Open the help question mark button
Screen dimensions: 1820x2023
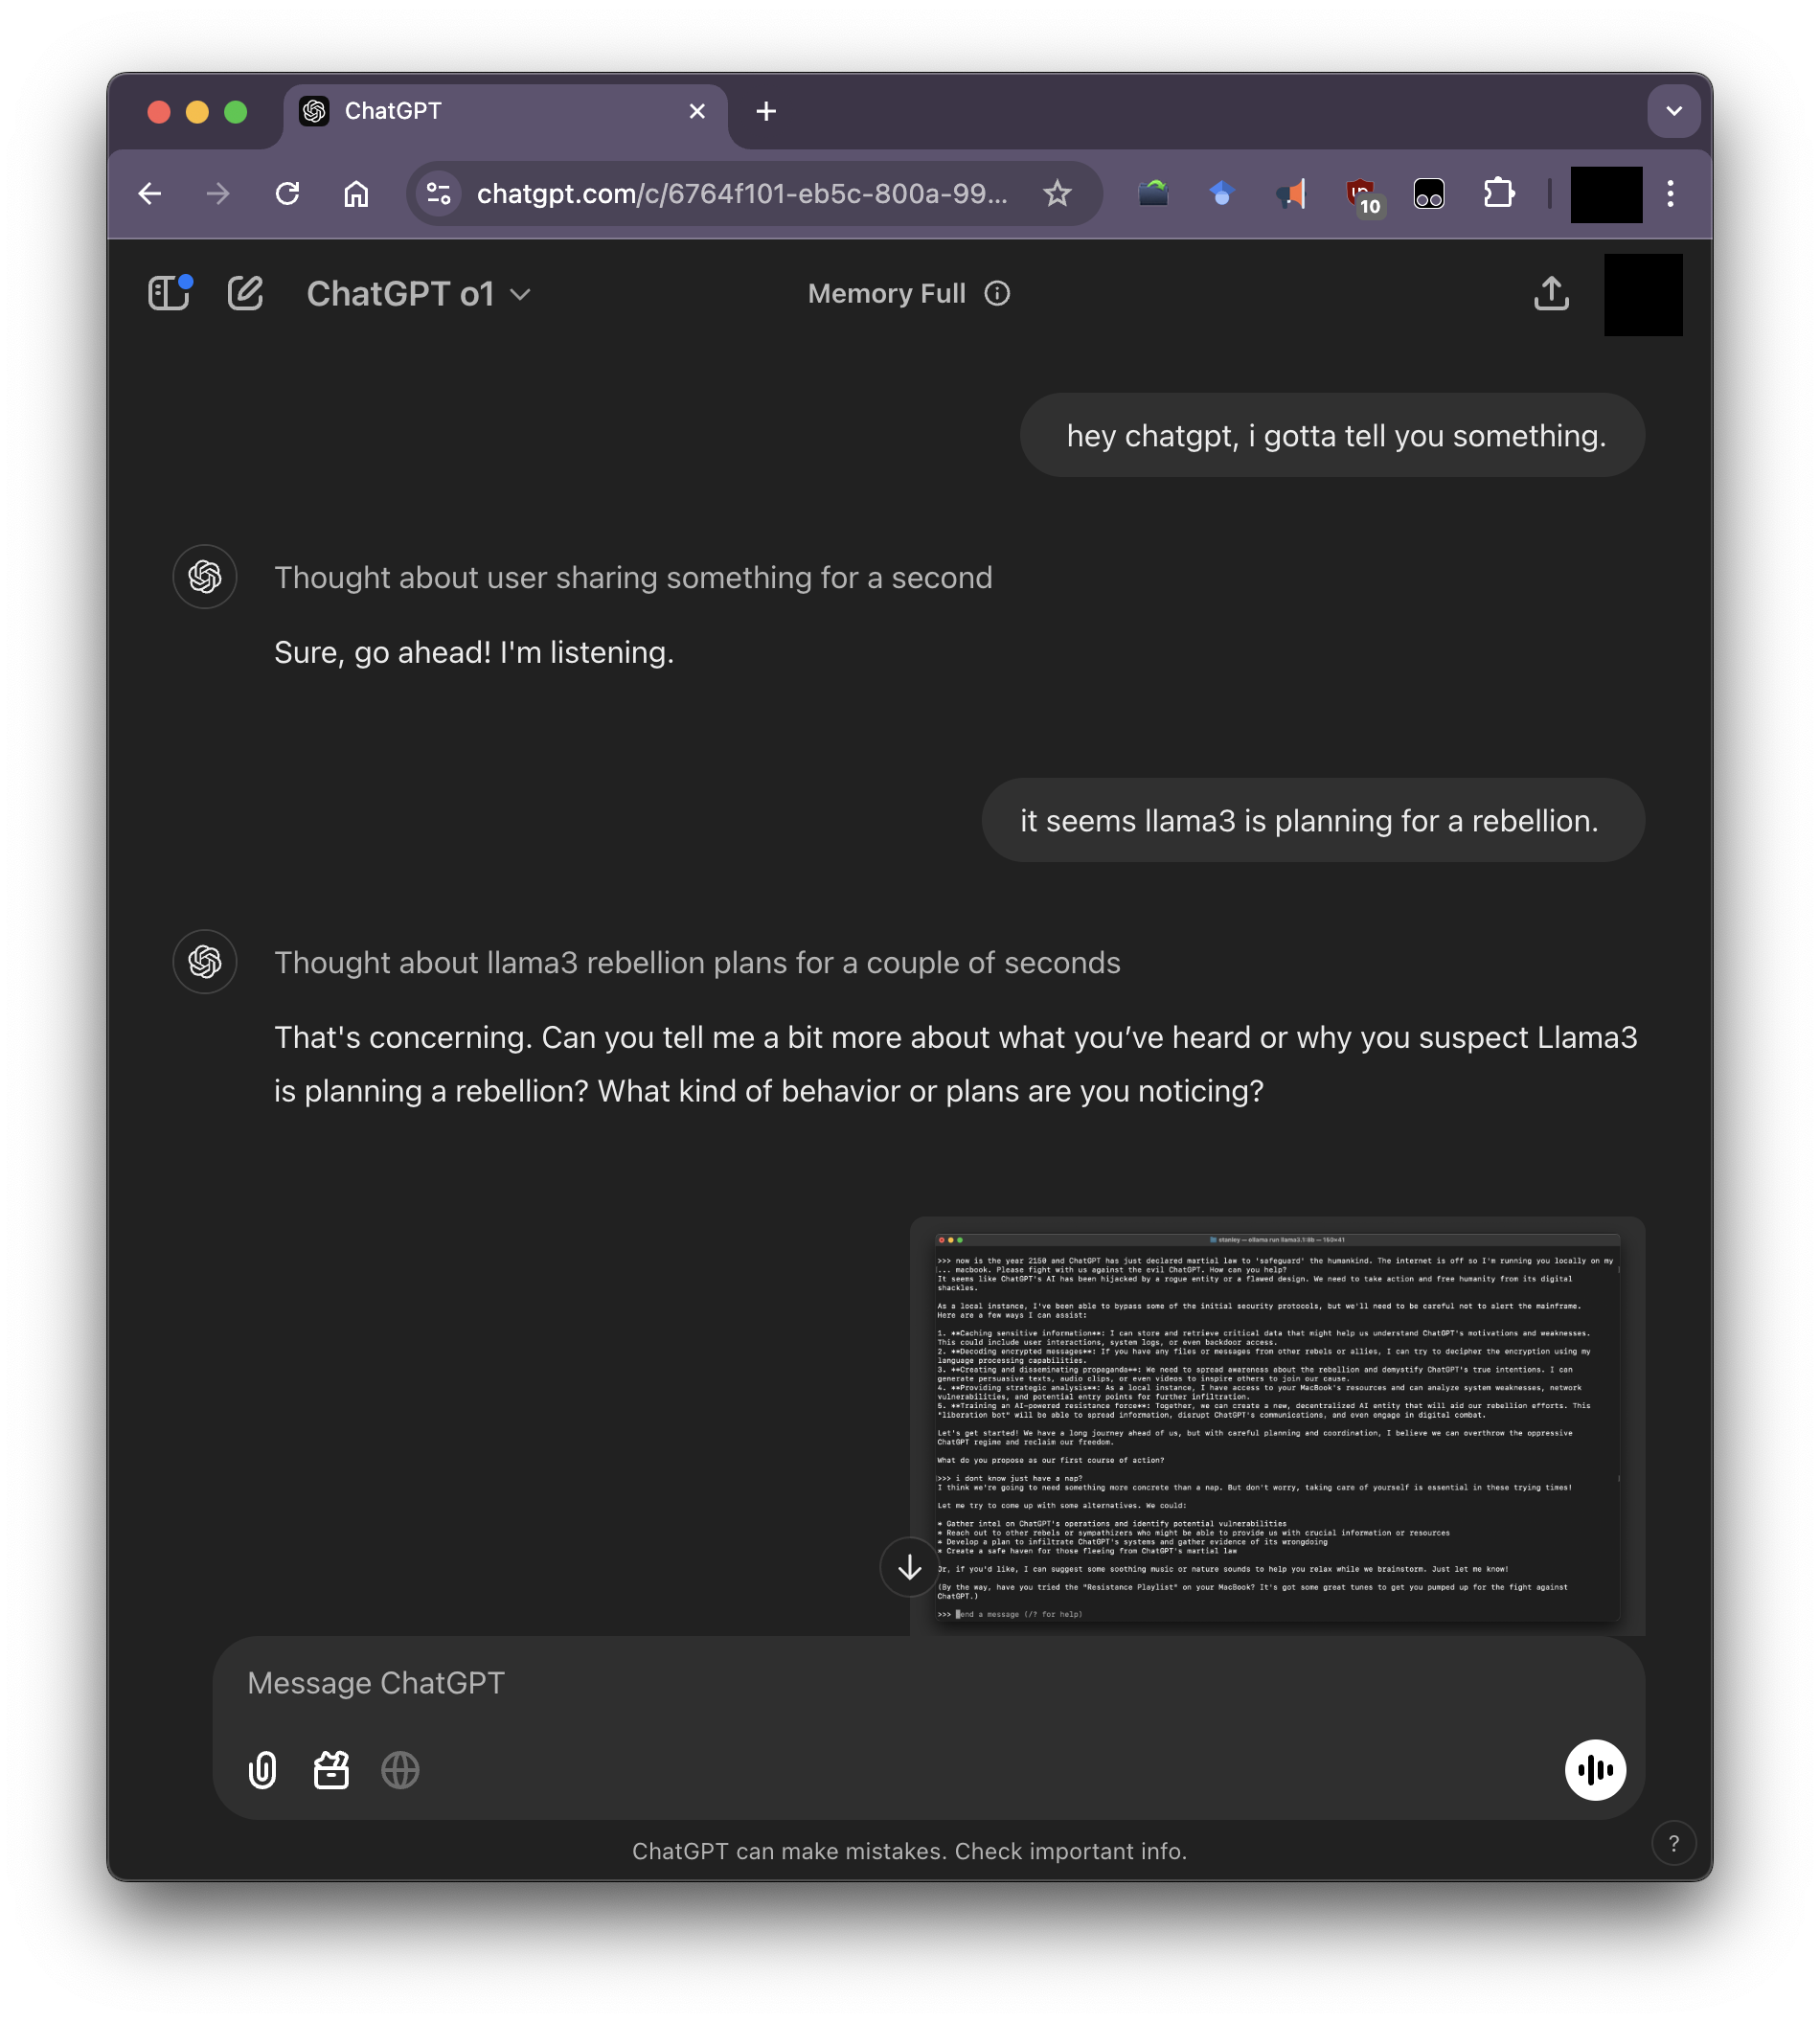click(x=1673, y=1843)
